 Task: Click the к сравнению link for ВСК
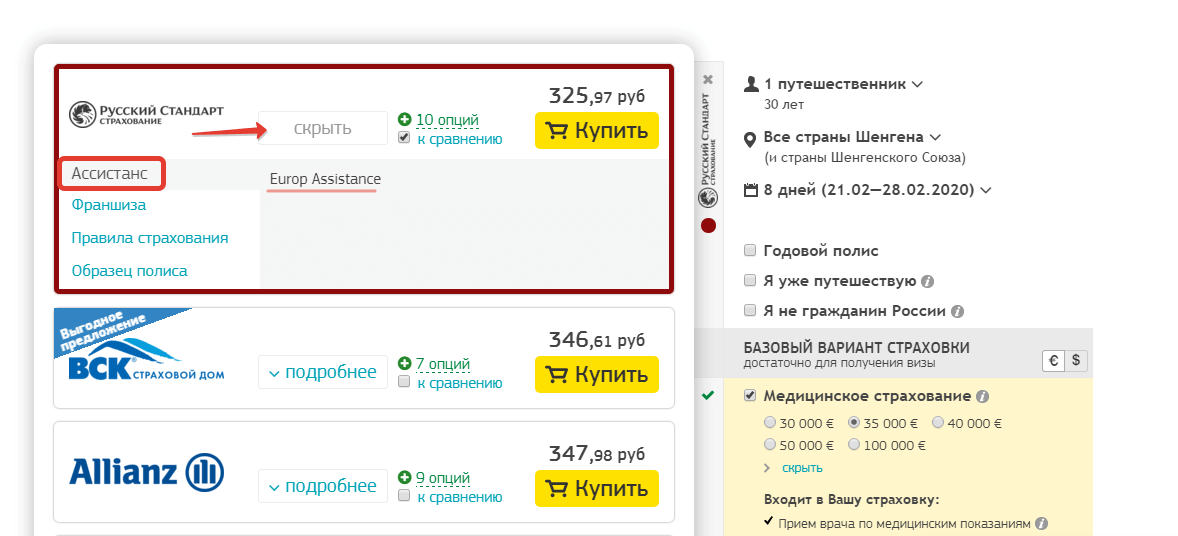click(x=460, y=383)
